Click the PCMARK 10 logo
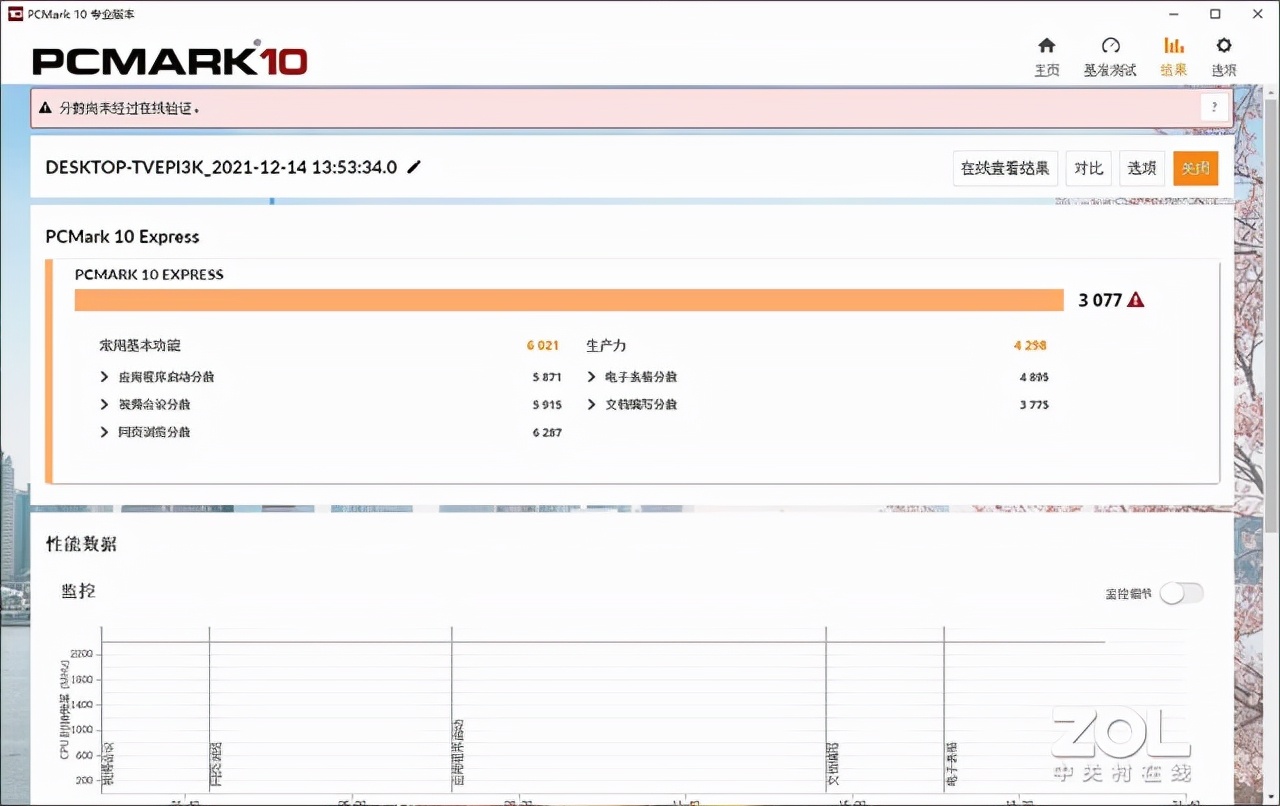 pyautogui.click(x=170, y=59)
